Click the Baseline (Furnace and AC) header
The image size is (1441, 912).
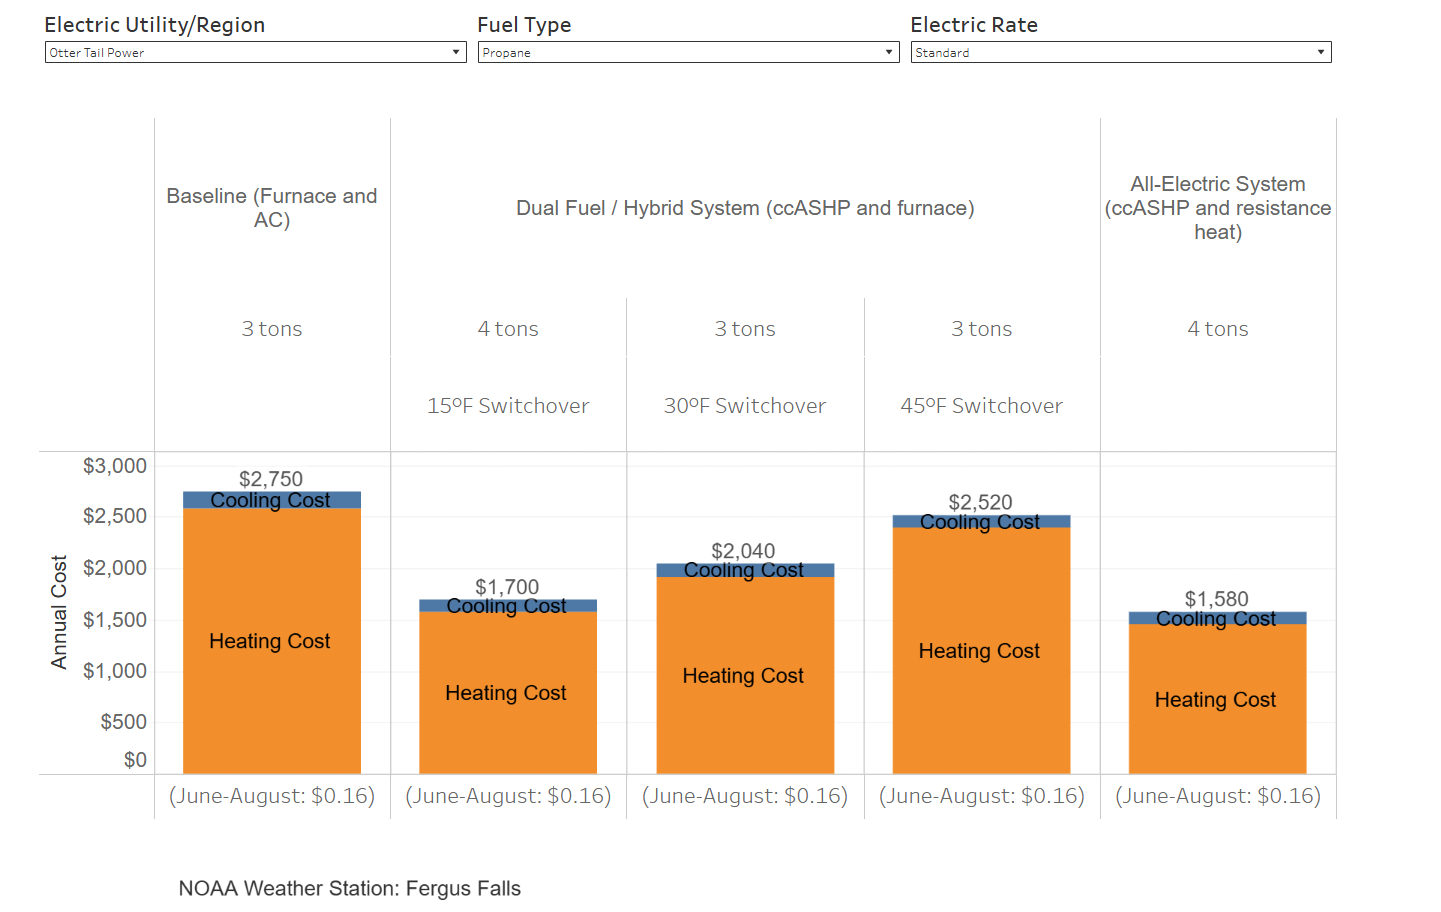(271, 208)
